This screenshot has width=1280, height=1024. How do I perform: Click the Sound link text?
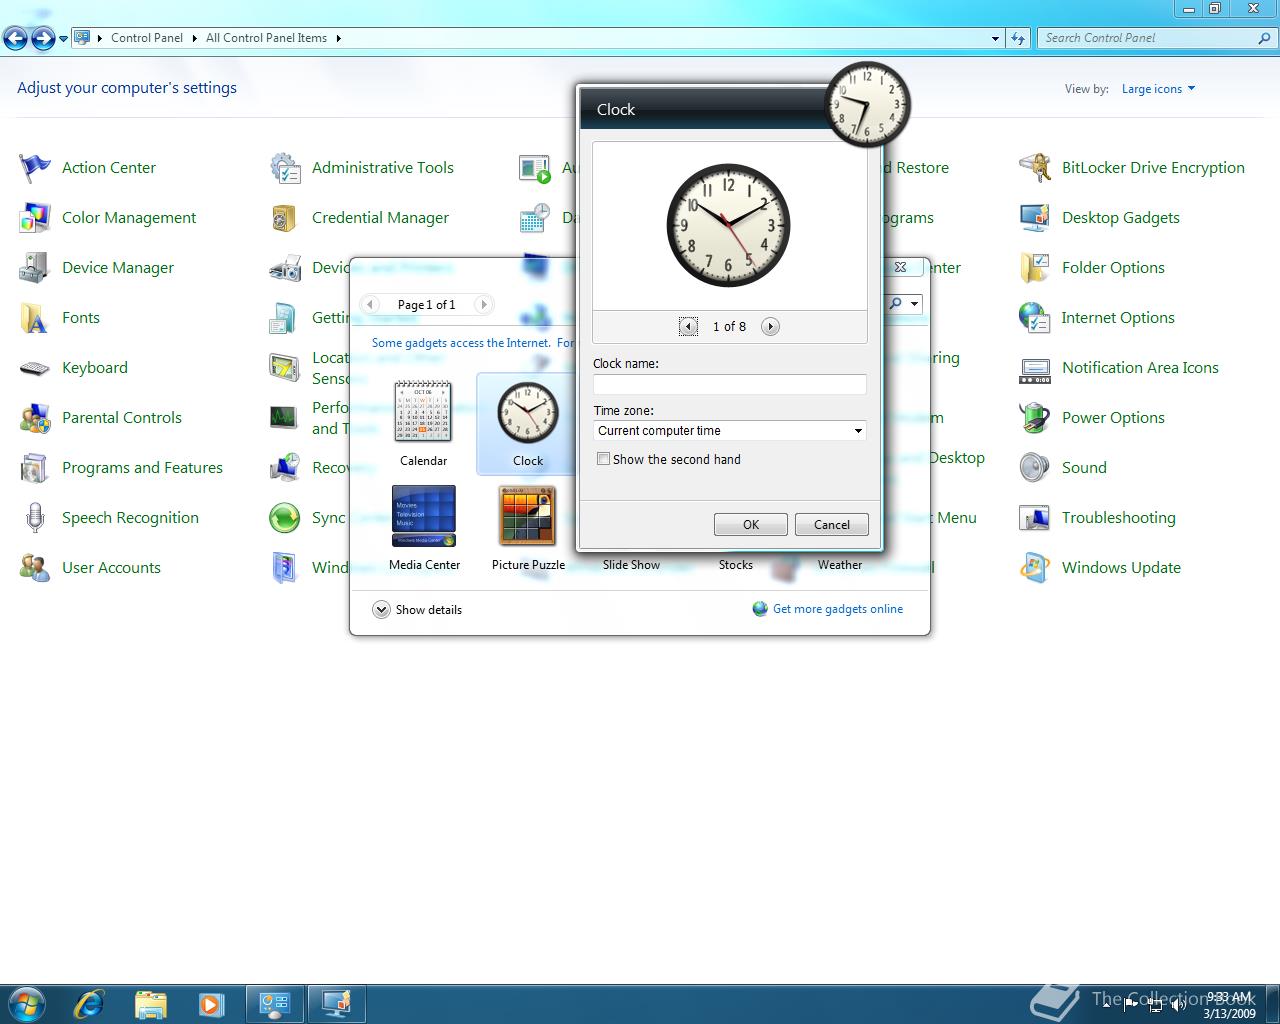pos(1084,468)
